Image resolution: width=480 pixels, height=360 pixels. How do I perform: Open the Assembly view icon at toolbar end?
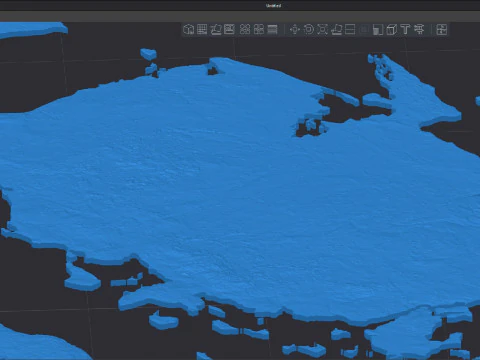pos(442,29)
